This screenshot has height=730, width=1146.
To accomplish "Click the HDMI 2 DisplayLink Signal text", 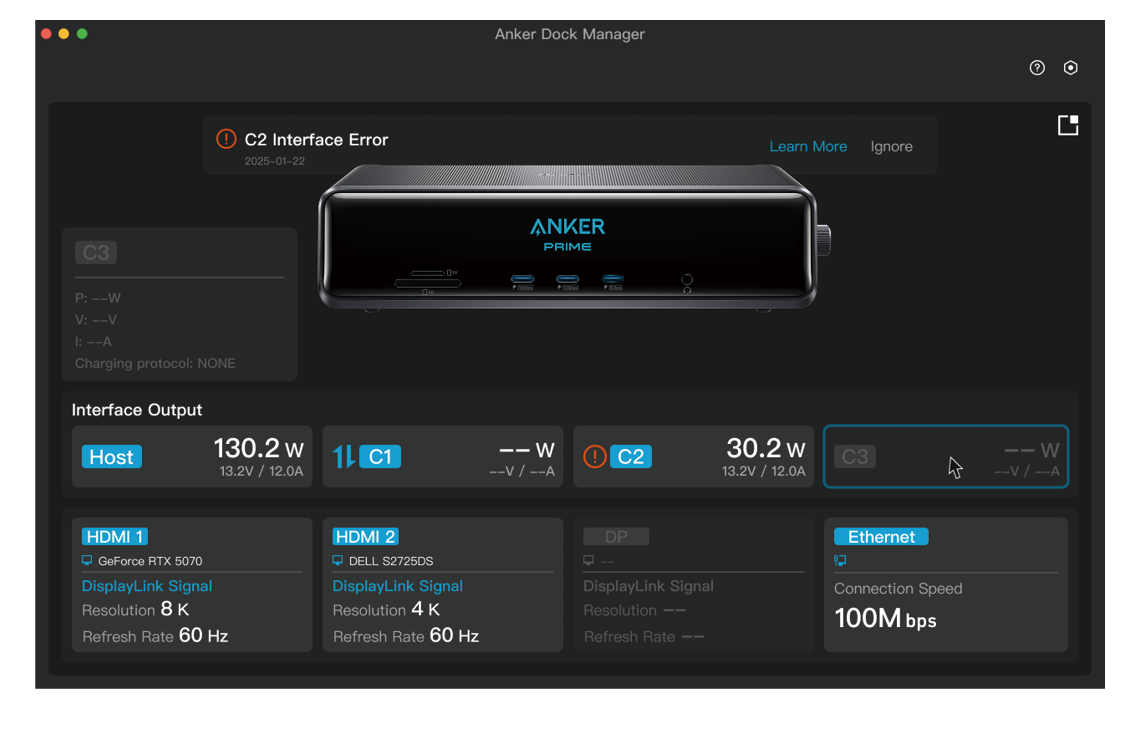I will coord(398,586).
